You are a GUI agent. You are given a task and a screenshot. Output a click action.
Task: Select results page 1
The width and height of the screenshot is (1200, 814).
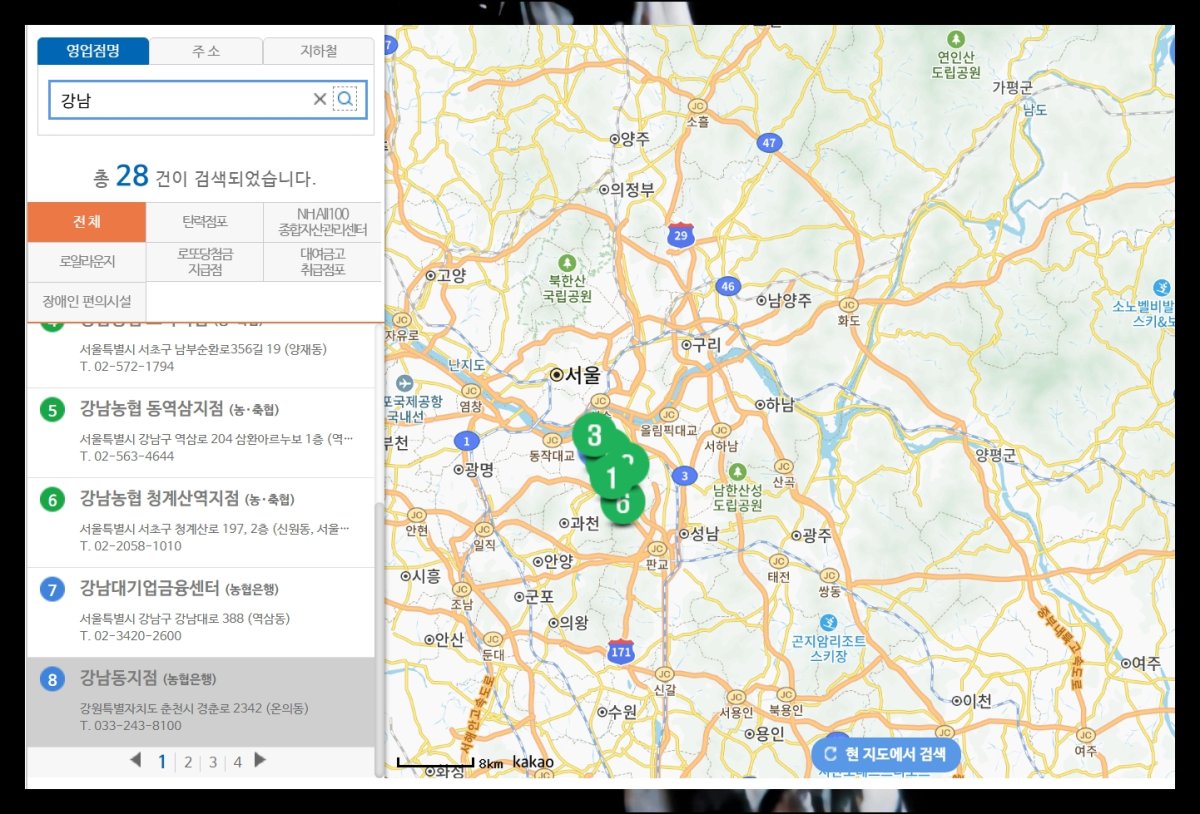(162, 762)
